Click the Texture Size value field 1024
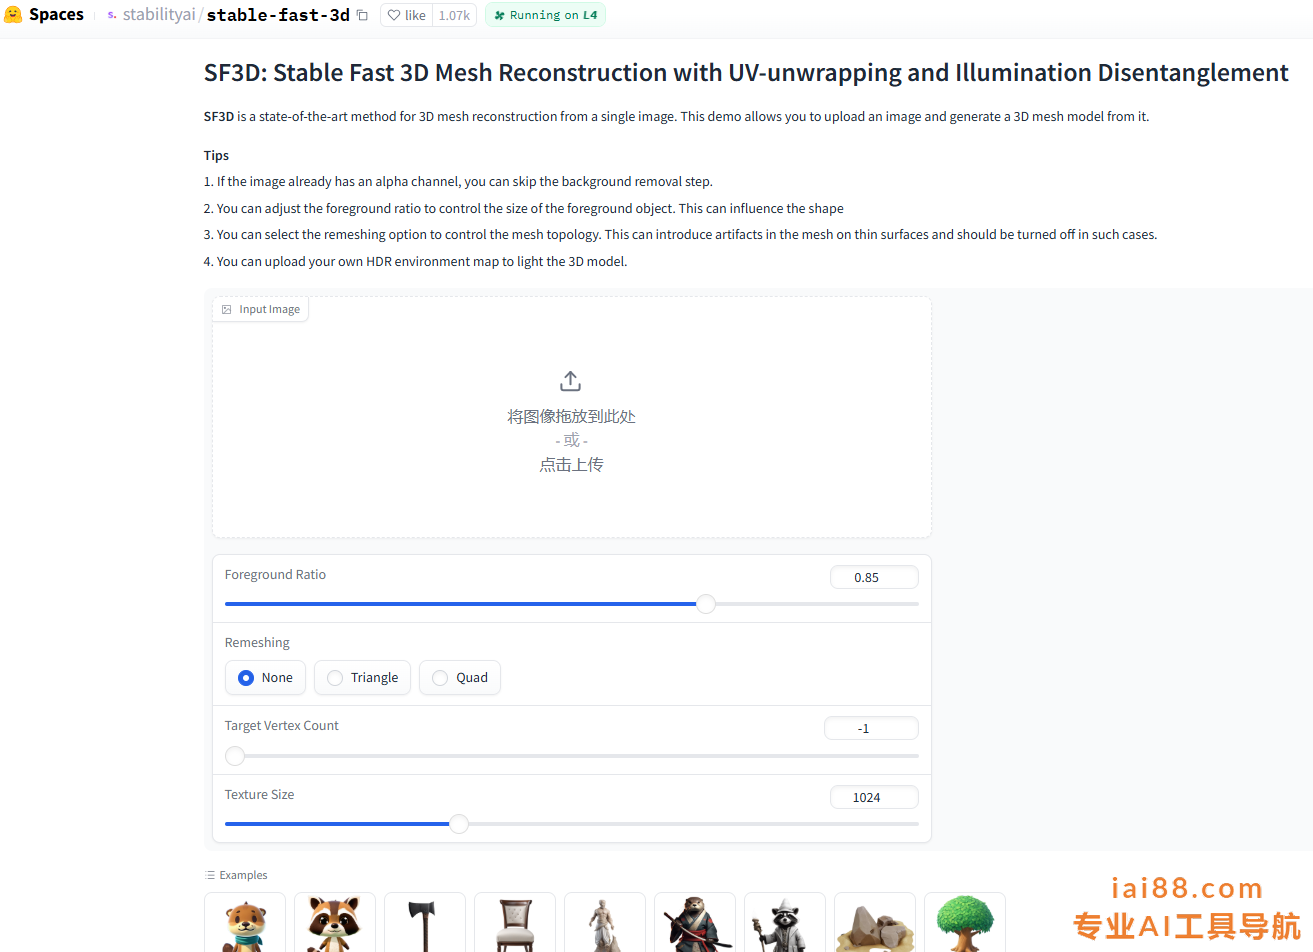Viewport: 1313px width, 952px height. click(874, 797)
